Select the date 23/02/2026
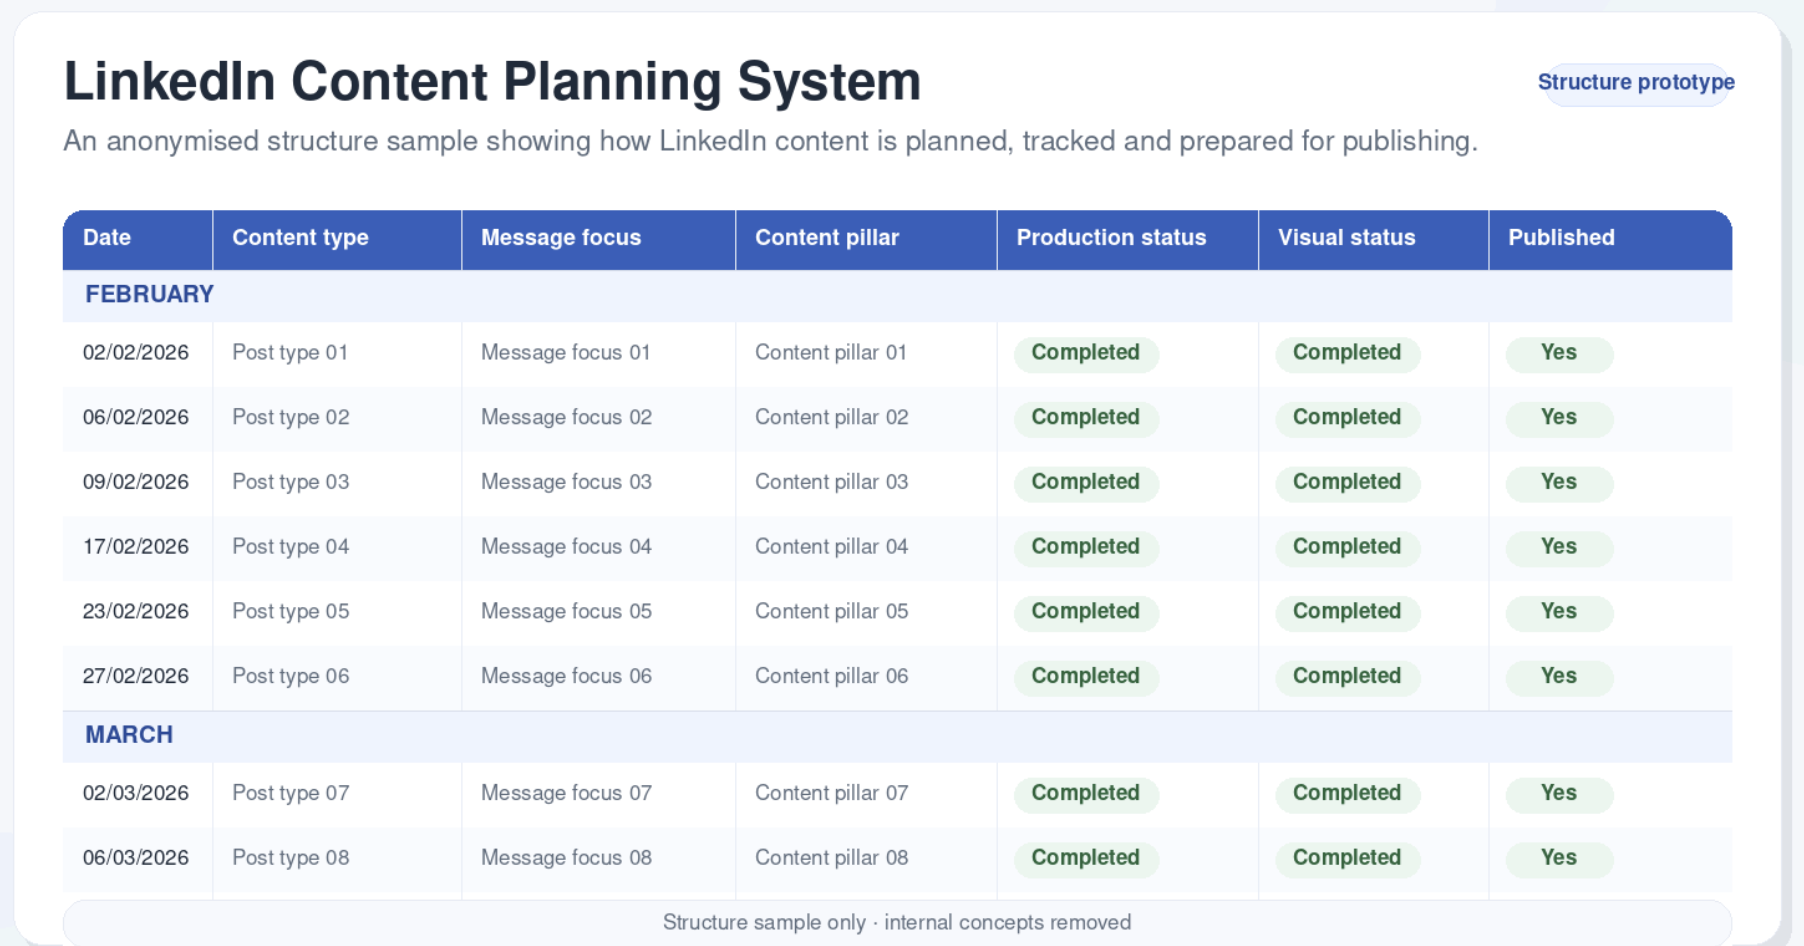 click(136, 612)
